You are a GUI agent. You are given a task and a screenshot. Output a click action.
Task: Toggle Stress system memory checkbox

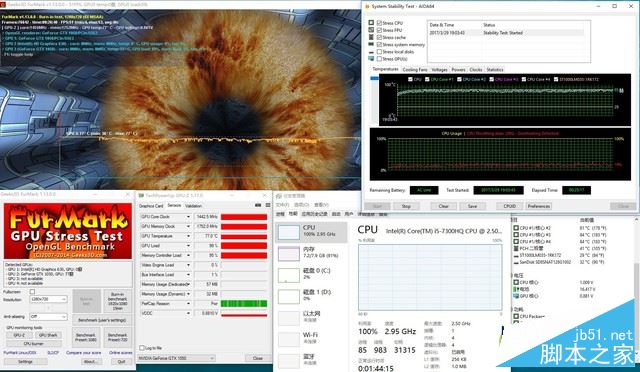(x=379, y=45)
